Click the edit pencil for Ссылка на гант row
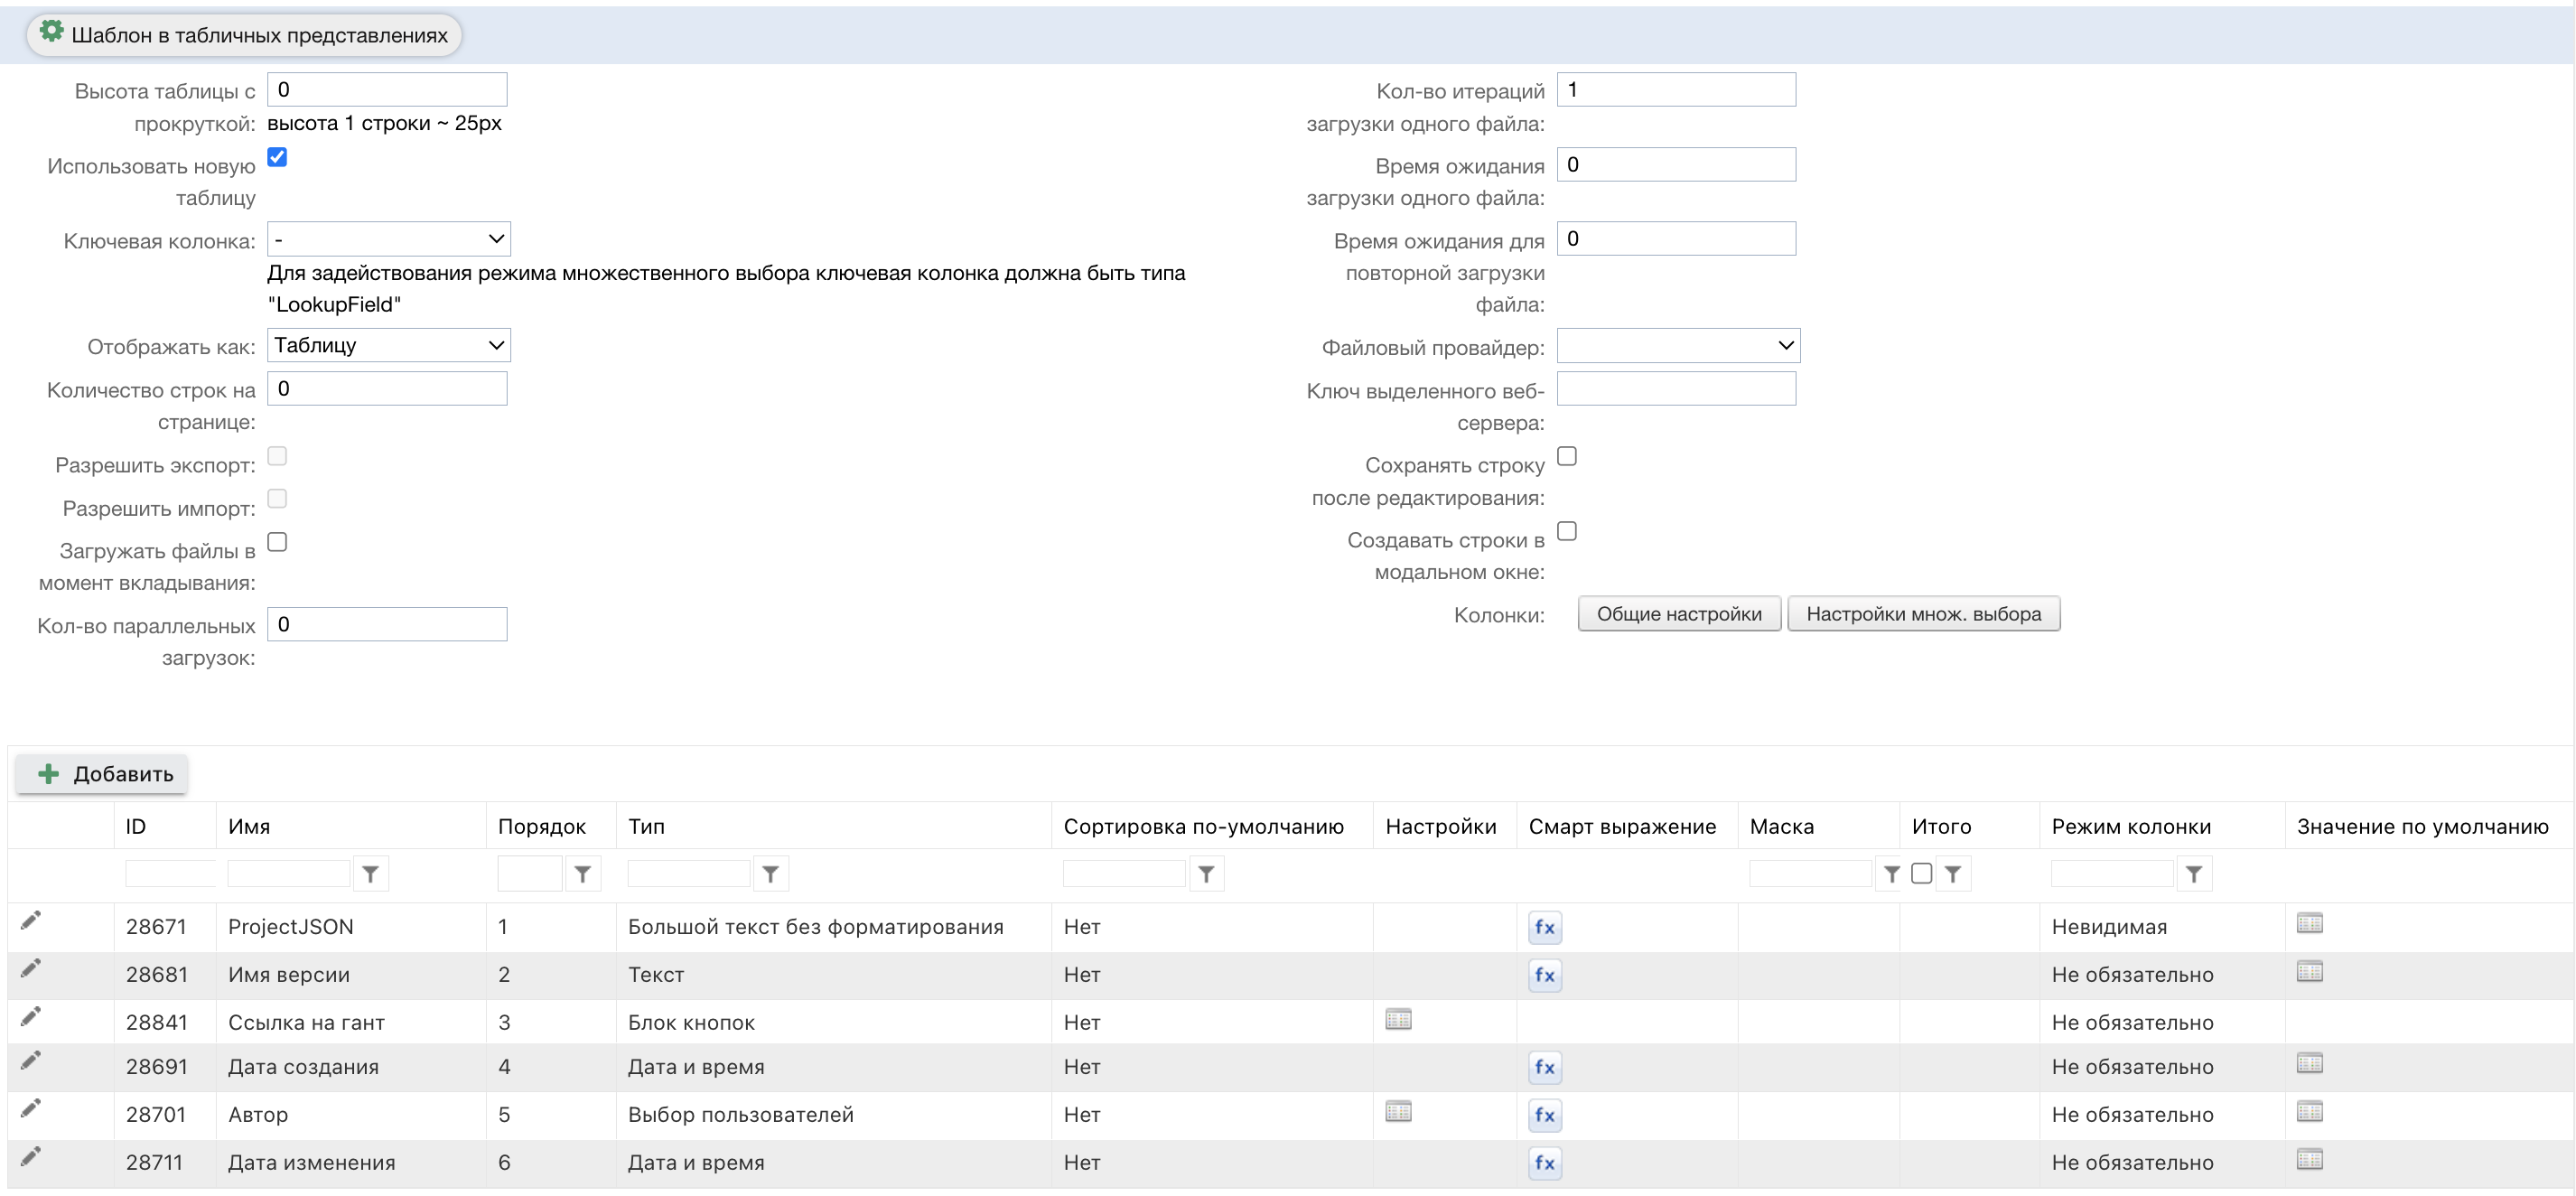 point(31,1016)
